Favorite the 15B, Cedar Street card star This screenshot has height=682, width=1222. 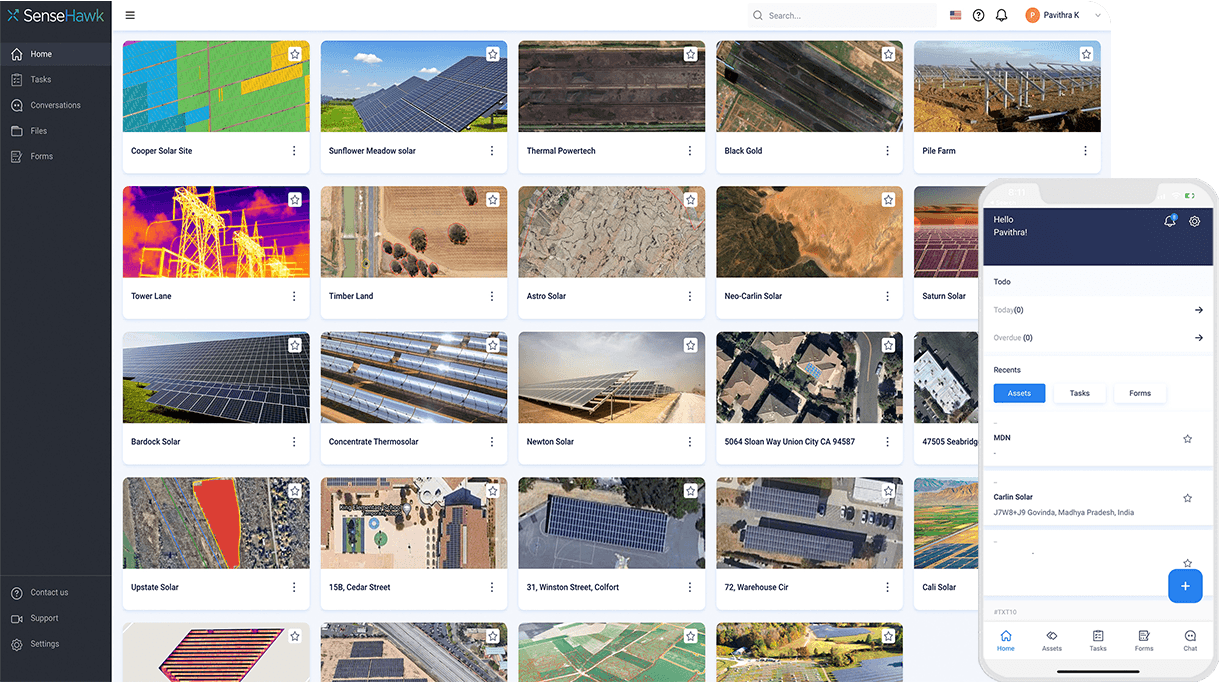(493, 491)
